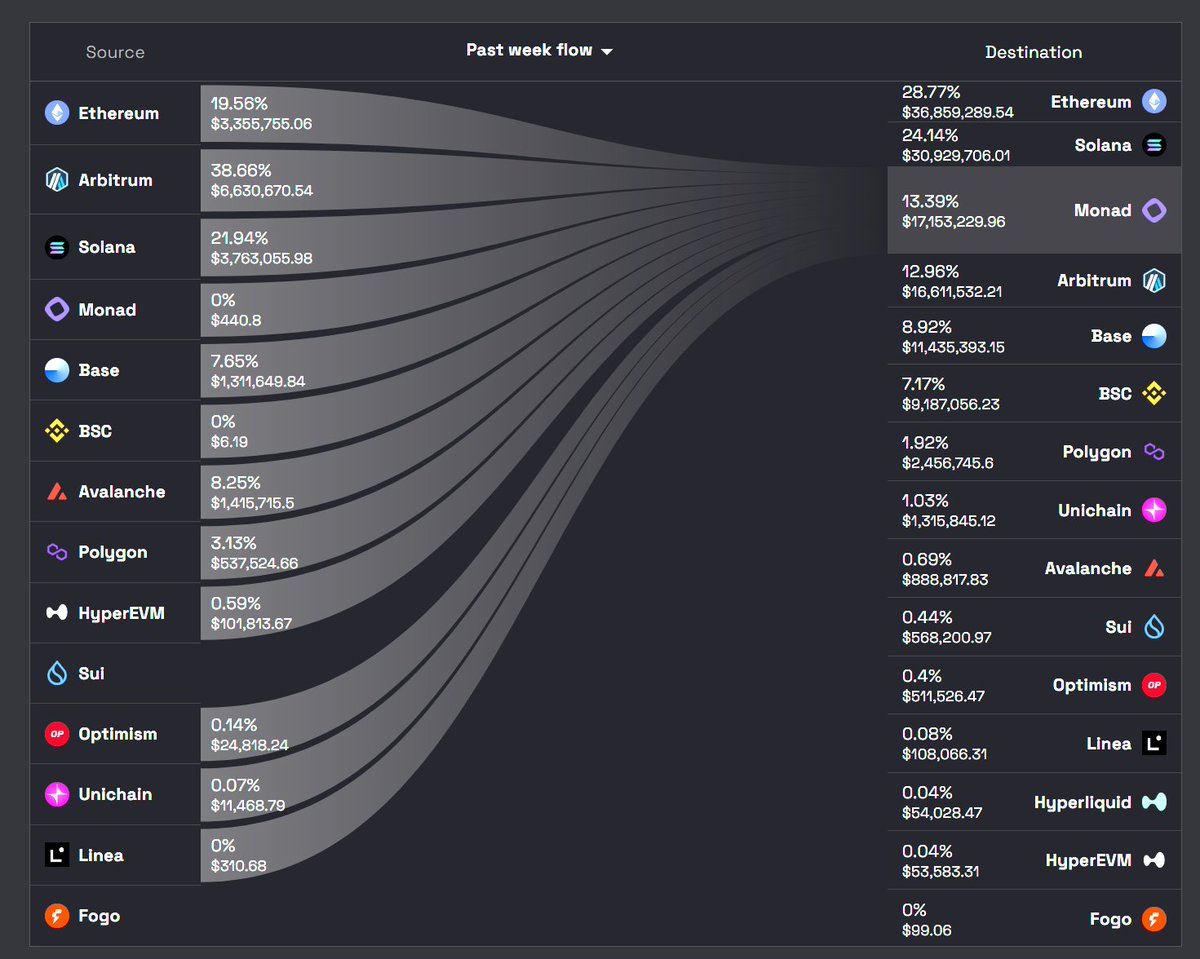The height and width of the screenshot is (959, 1200).
Task: Click the Arbitrum icon in Destination column
Action: pos(1154,280)
